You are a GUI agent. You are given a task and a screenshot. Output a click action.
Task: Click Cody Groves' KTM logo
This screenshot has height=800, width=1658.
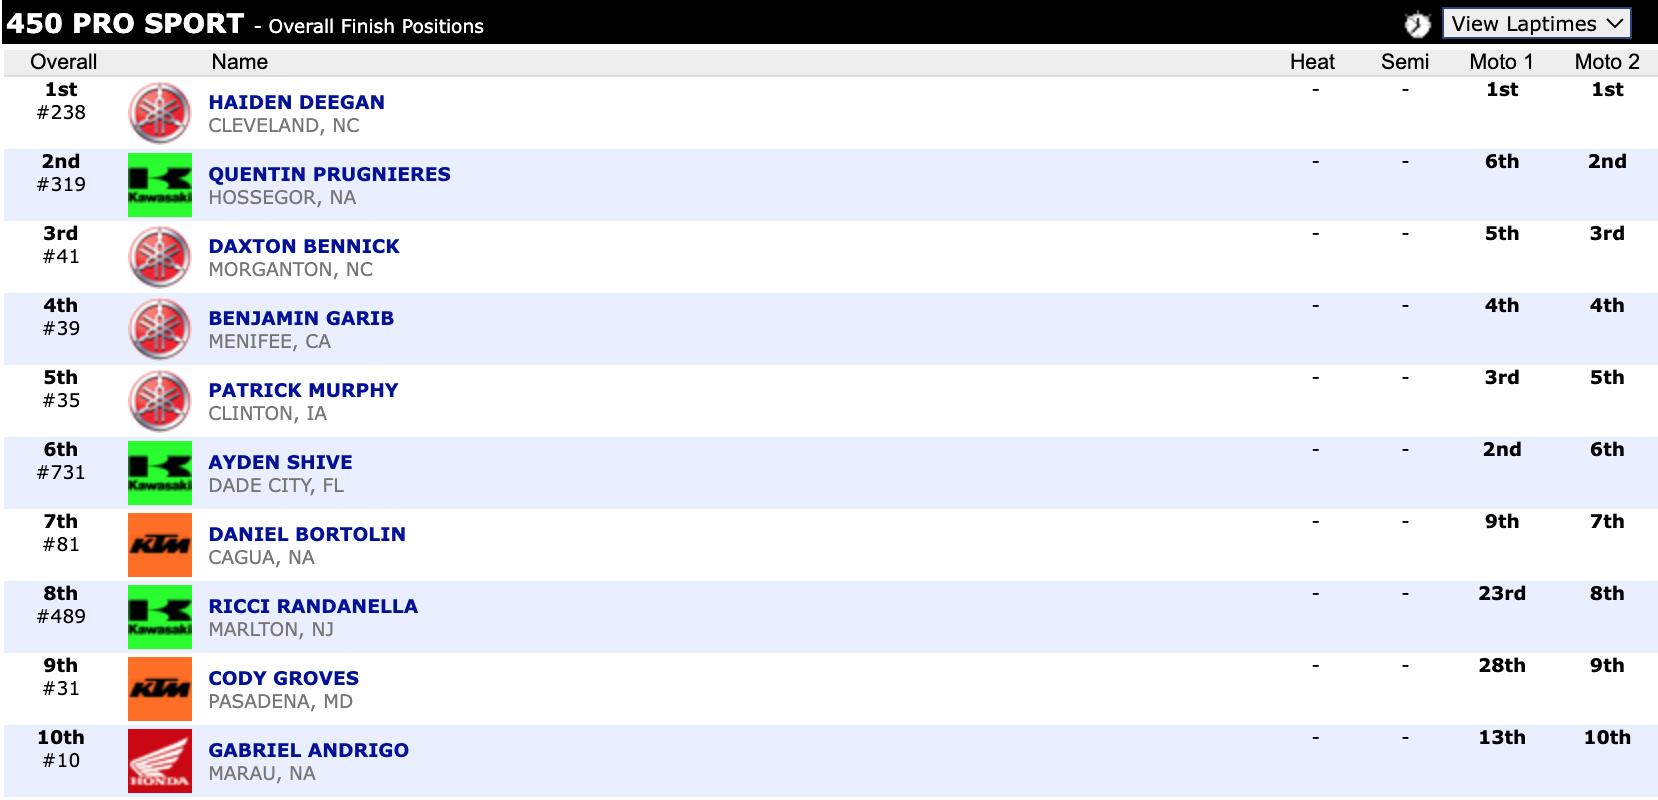pos(159,689)
